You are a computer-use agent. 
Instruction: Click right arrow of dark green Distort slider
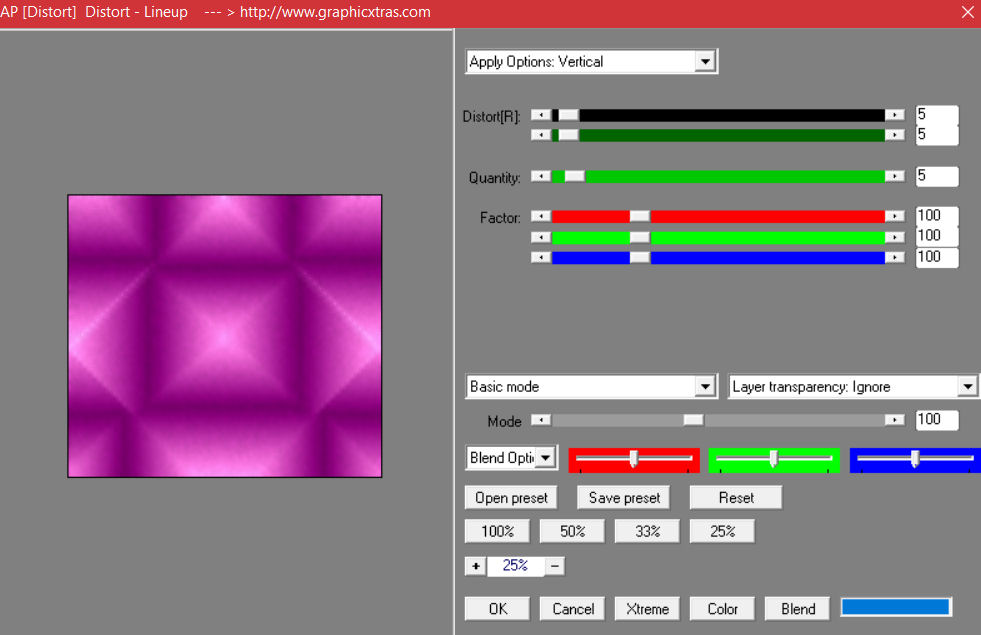(x=895, y=135)
